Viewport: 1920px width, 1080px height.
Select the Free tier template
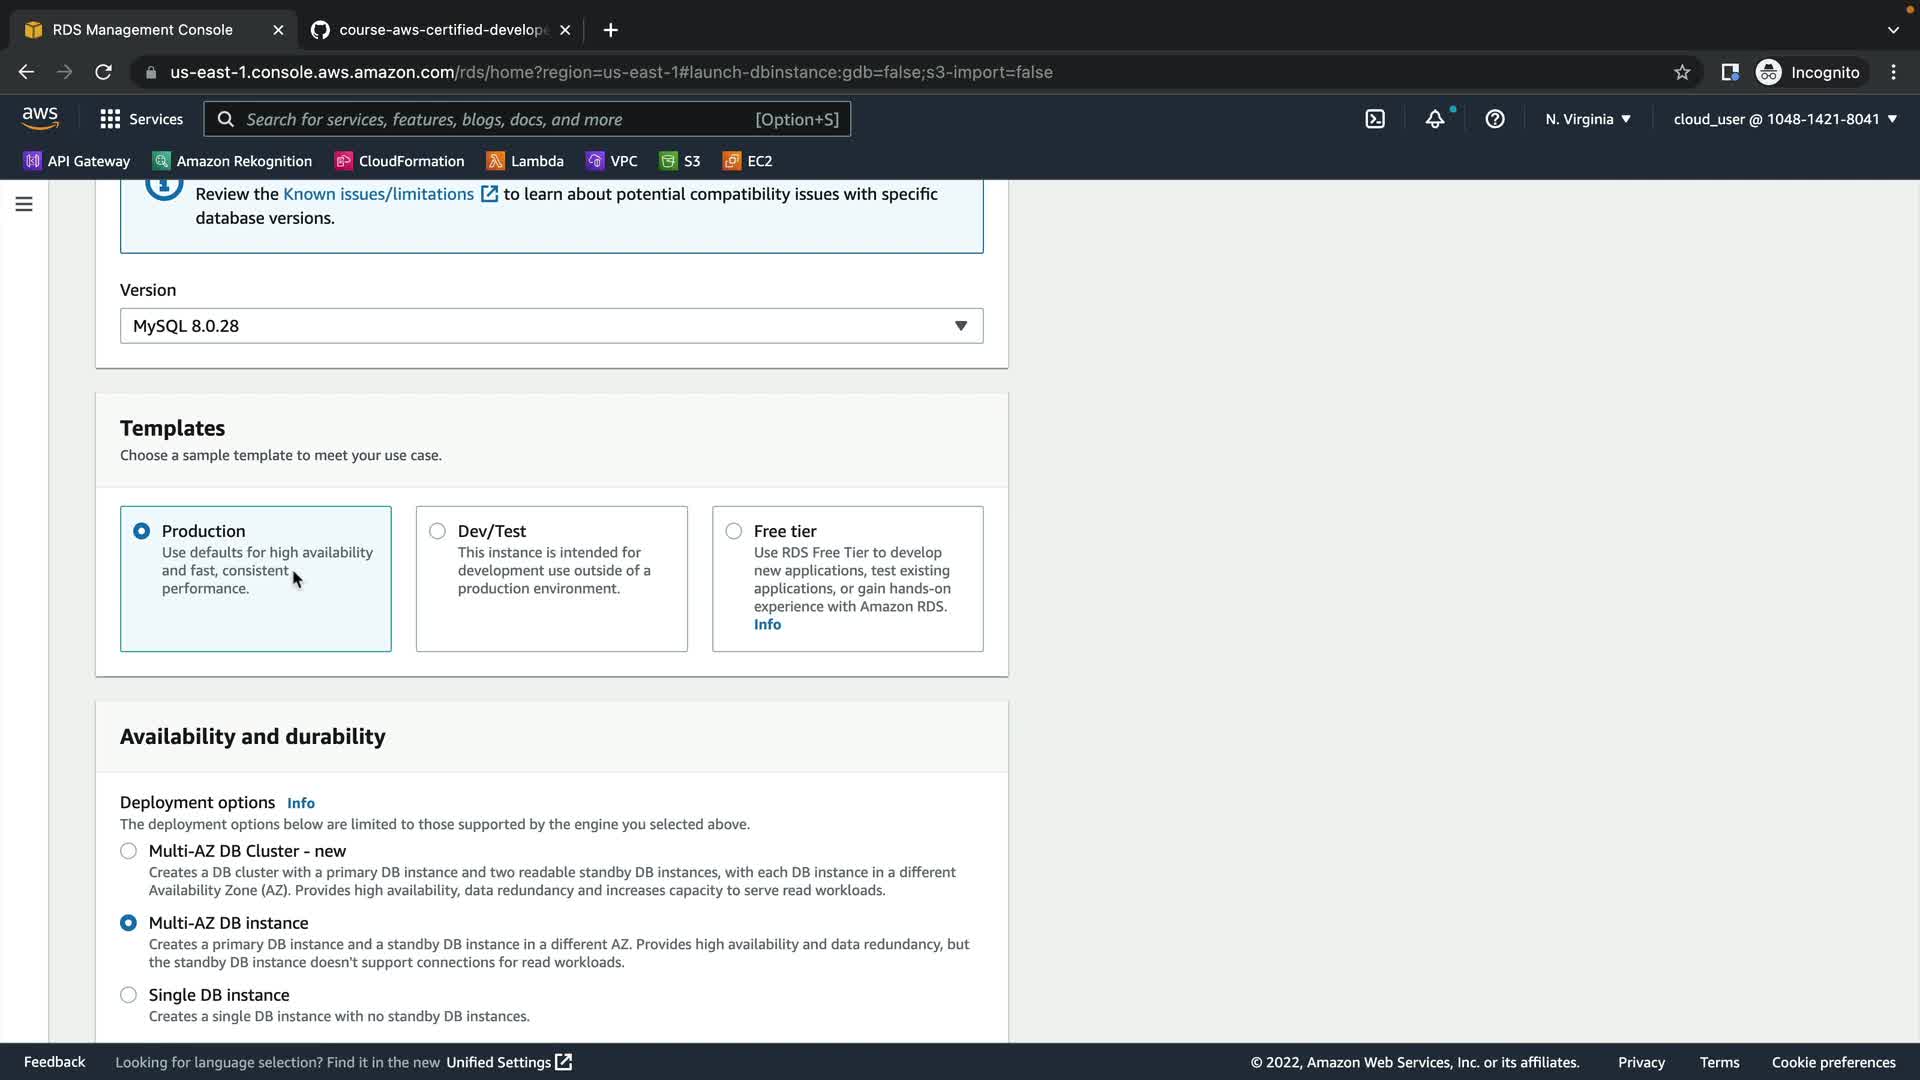(x=734, y=531)
